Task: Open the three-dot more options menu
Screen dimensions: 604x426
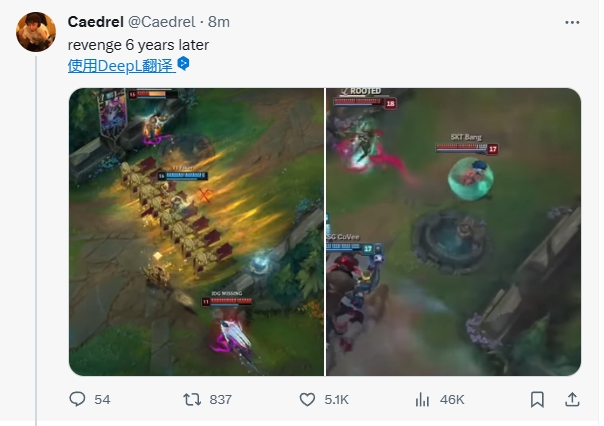Action: coord(572,22)
